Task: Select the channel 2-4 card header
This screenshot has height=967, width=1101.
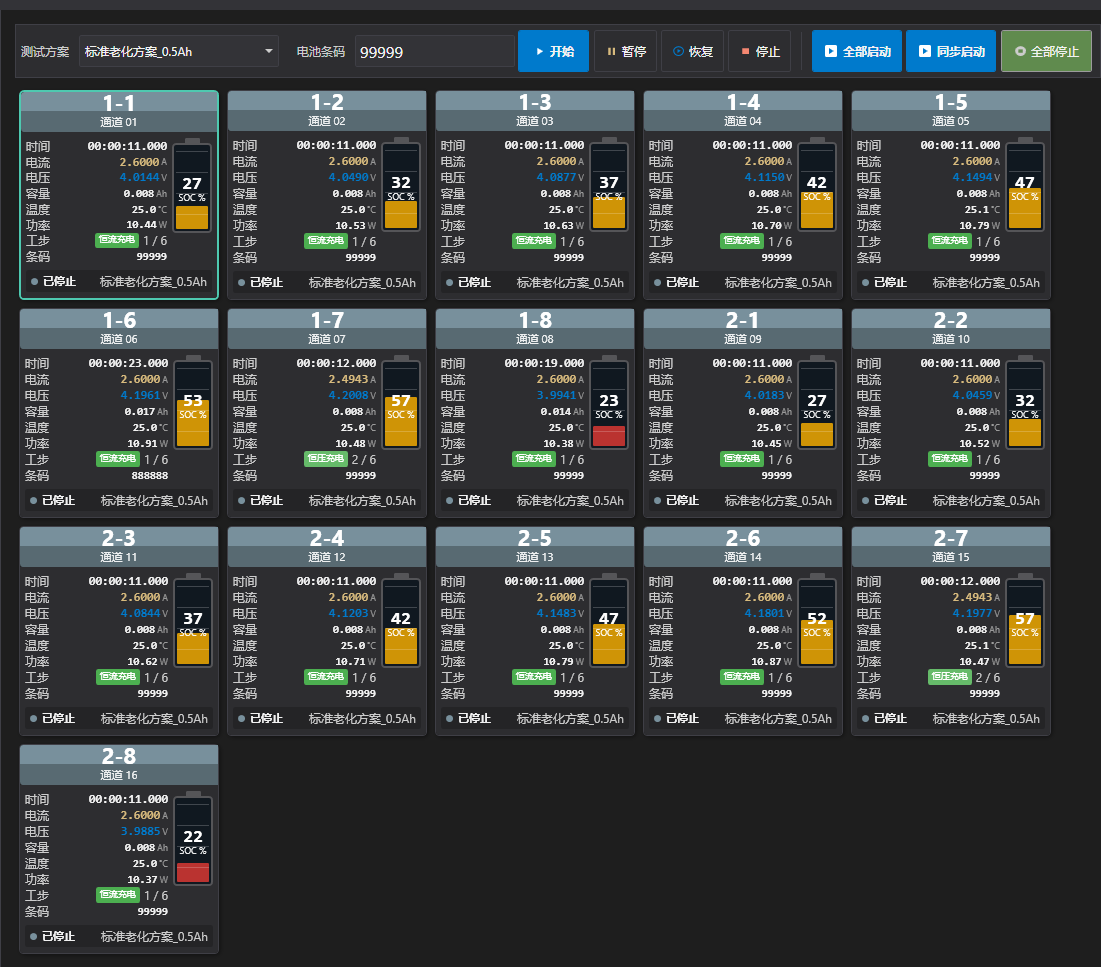Action: coord(327,547)
